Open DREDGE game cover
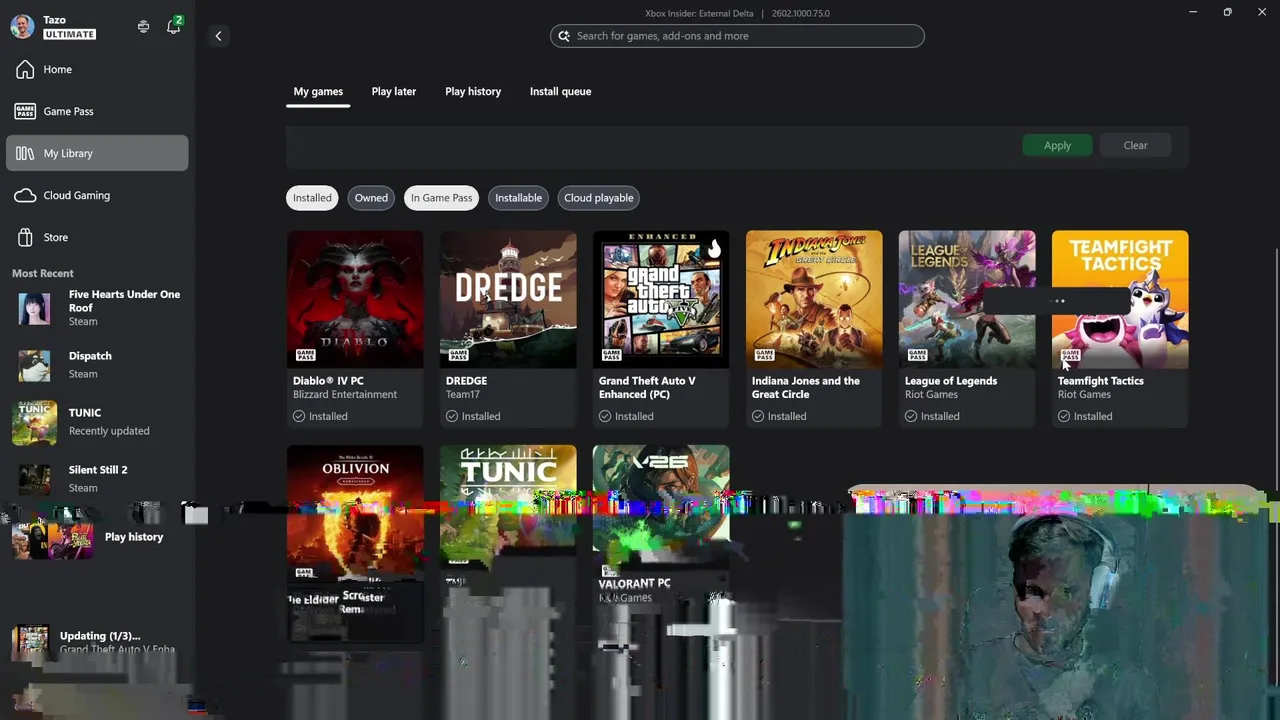Screen dimensions: 1280x720 pos(508,299)
